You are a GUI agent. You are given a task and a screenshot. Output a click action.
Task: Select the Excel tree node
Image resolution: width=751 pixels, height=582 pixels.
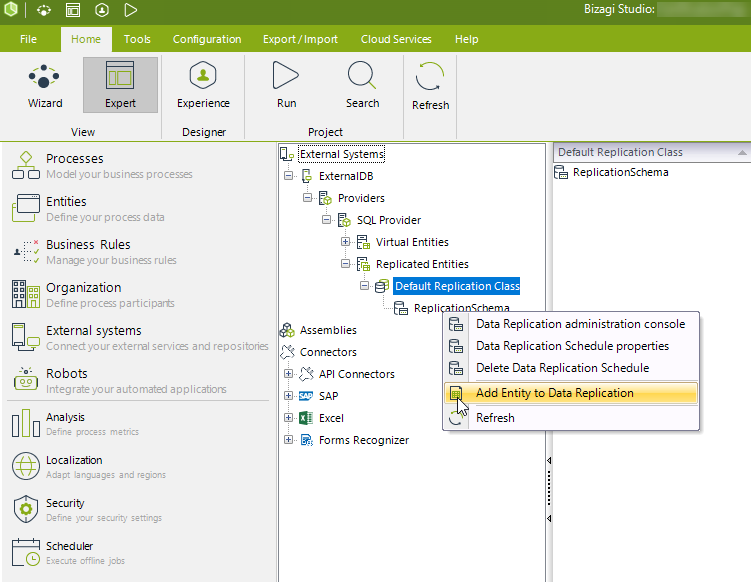click(331, 418)
